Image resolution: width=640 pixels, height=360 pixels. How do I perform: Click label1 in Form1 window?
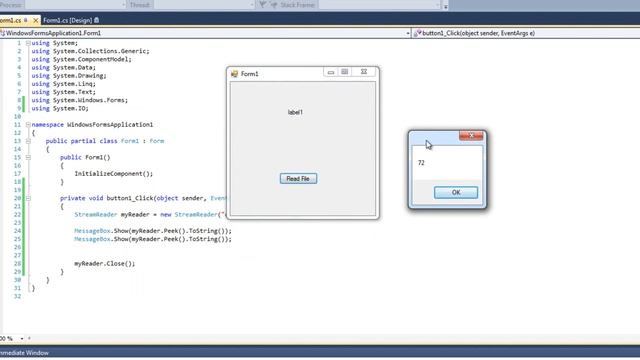(x=295, y=112)
